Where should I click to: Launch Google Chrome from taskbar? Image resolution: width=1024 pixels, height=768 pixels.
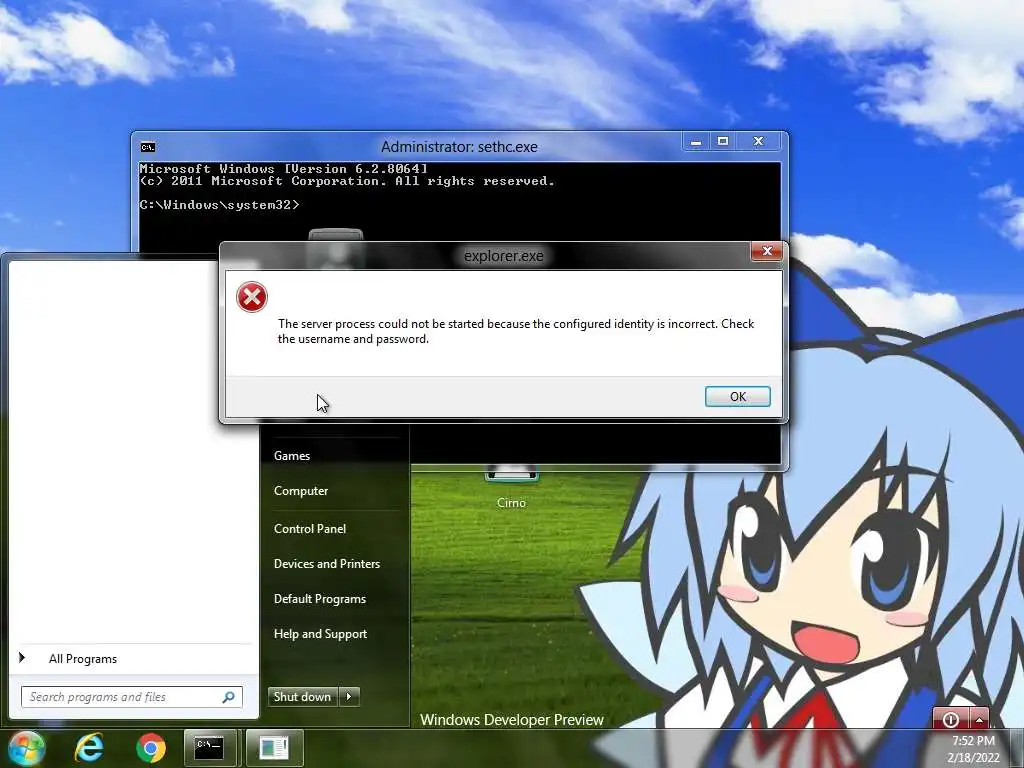[x=151, y=748]
